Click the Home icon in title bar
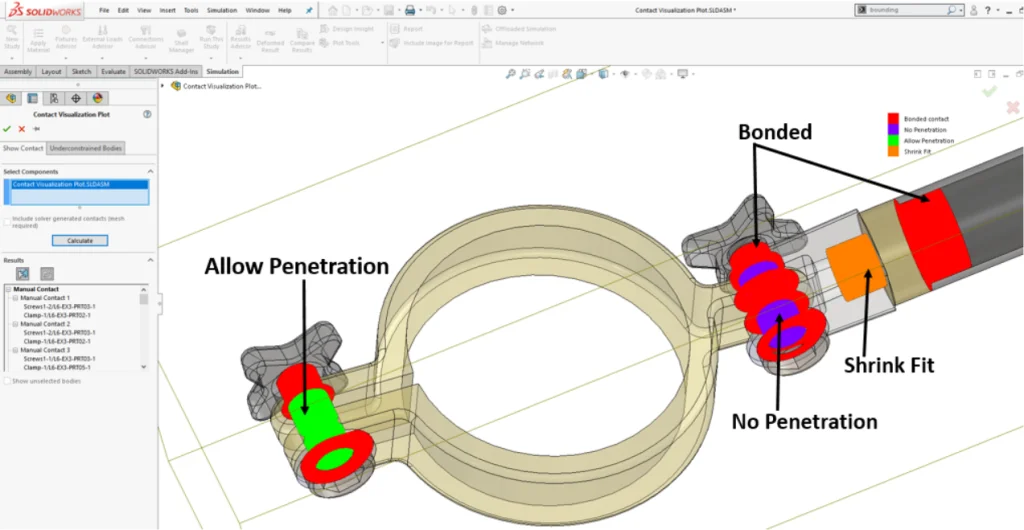Screen dimensions: 1024x530 (x=333, y=10)
